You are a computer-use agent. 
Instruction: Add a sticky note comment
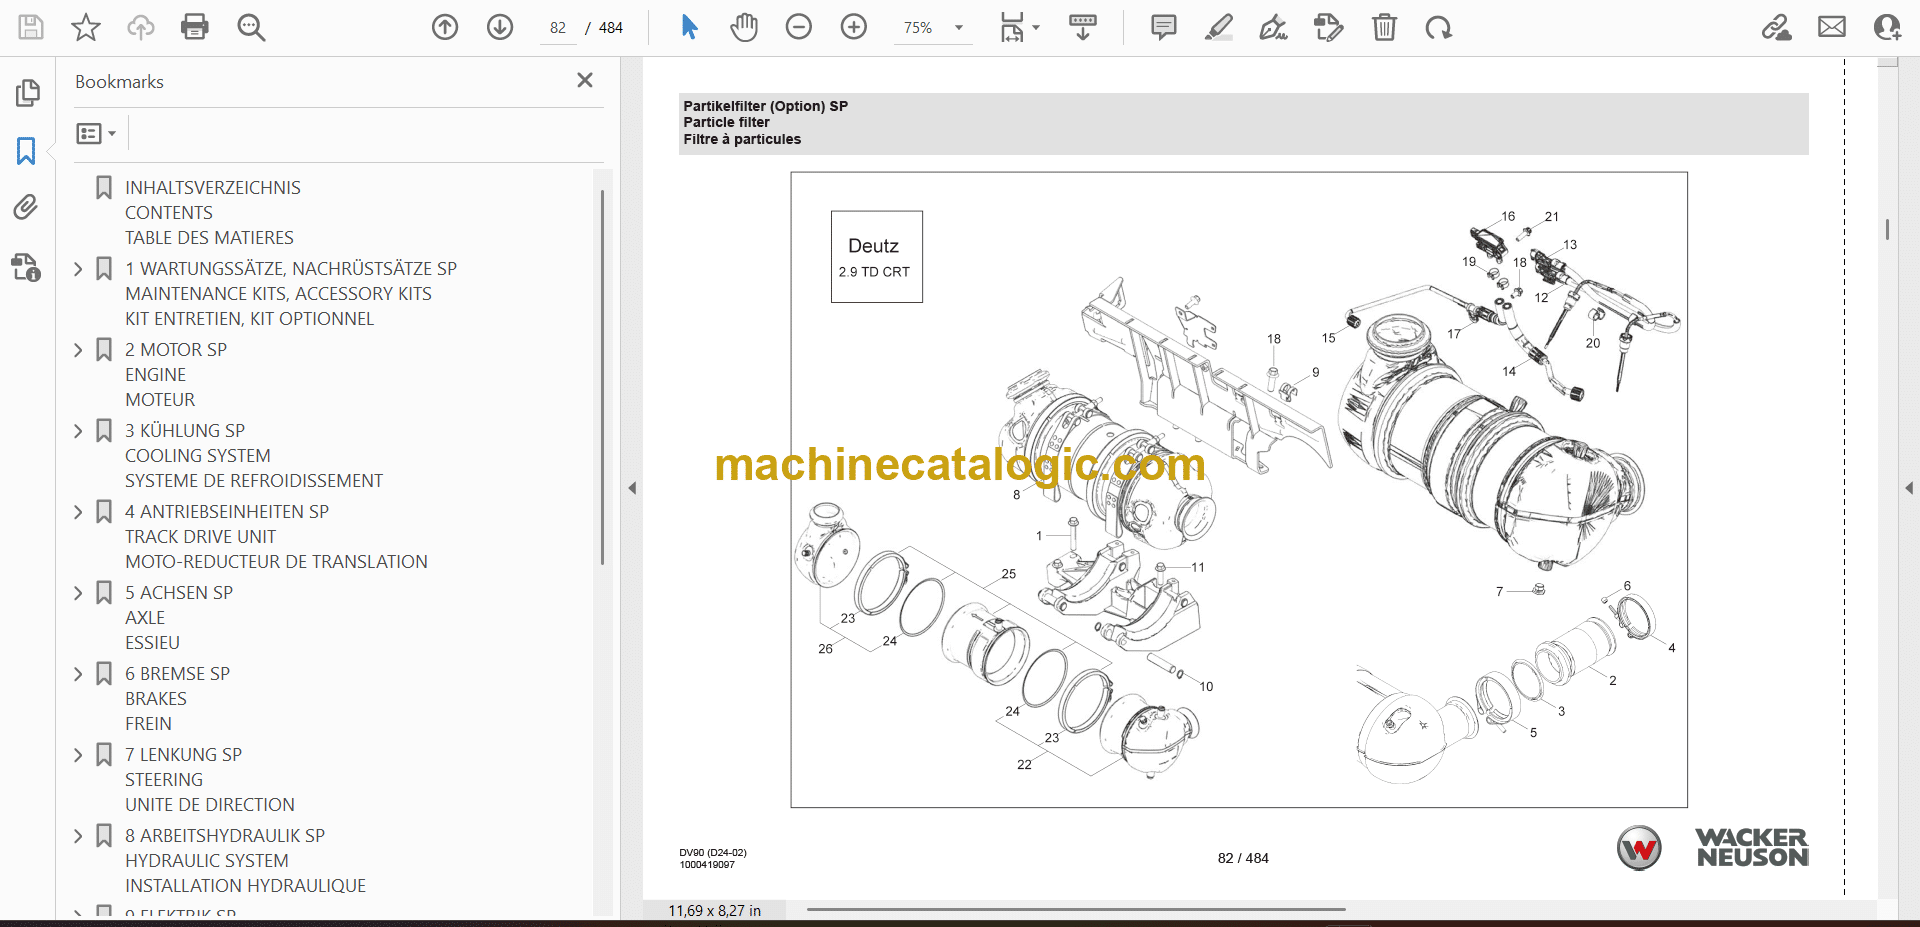(x=1163, y=27)
